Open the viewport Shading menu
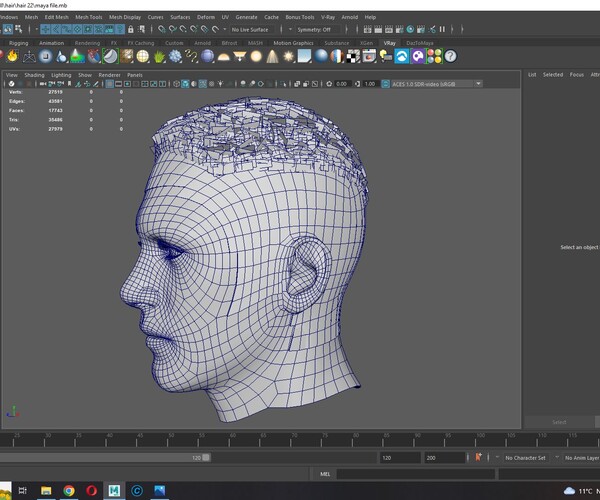The height and width of the screenshot is (500, 600). (34, 75)
